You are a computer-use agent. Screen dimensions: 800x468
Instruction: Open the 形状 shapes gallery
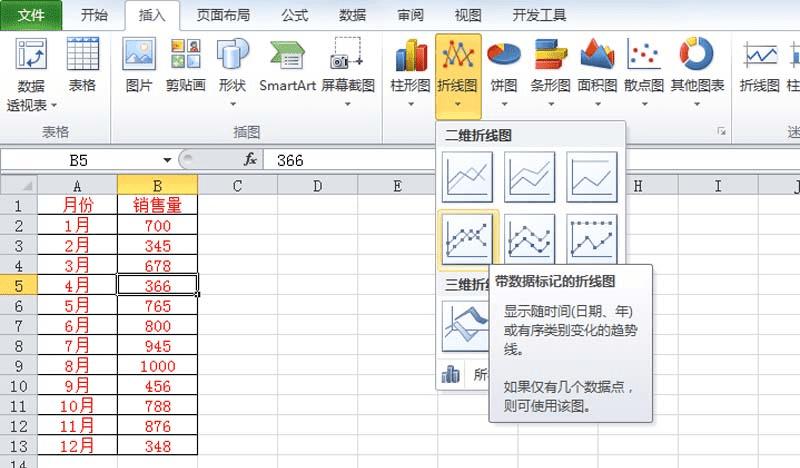tap(233, 54)
